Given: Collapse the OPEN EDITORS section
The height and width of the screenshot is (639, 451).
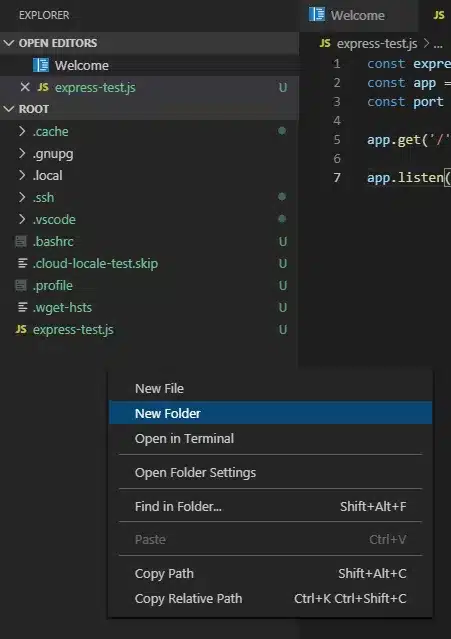Looking at the screenshot, I should (9, 43).
